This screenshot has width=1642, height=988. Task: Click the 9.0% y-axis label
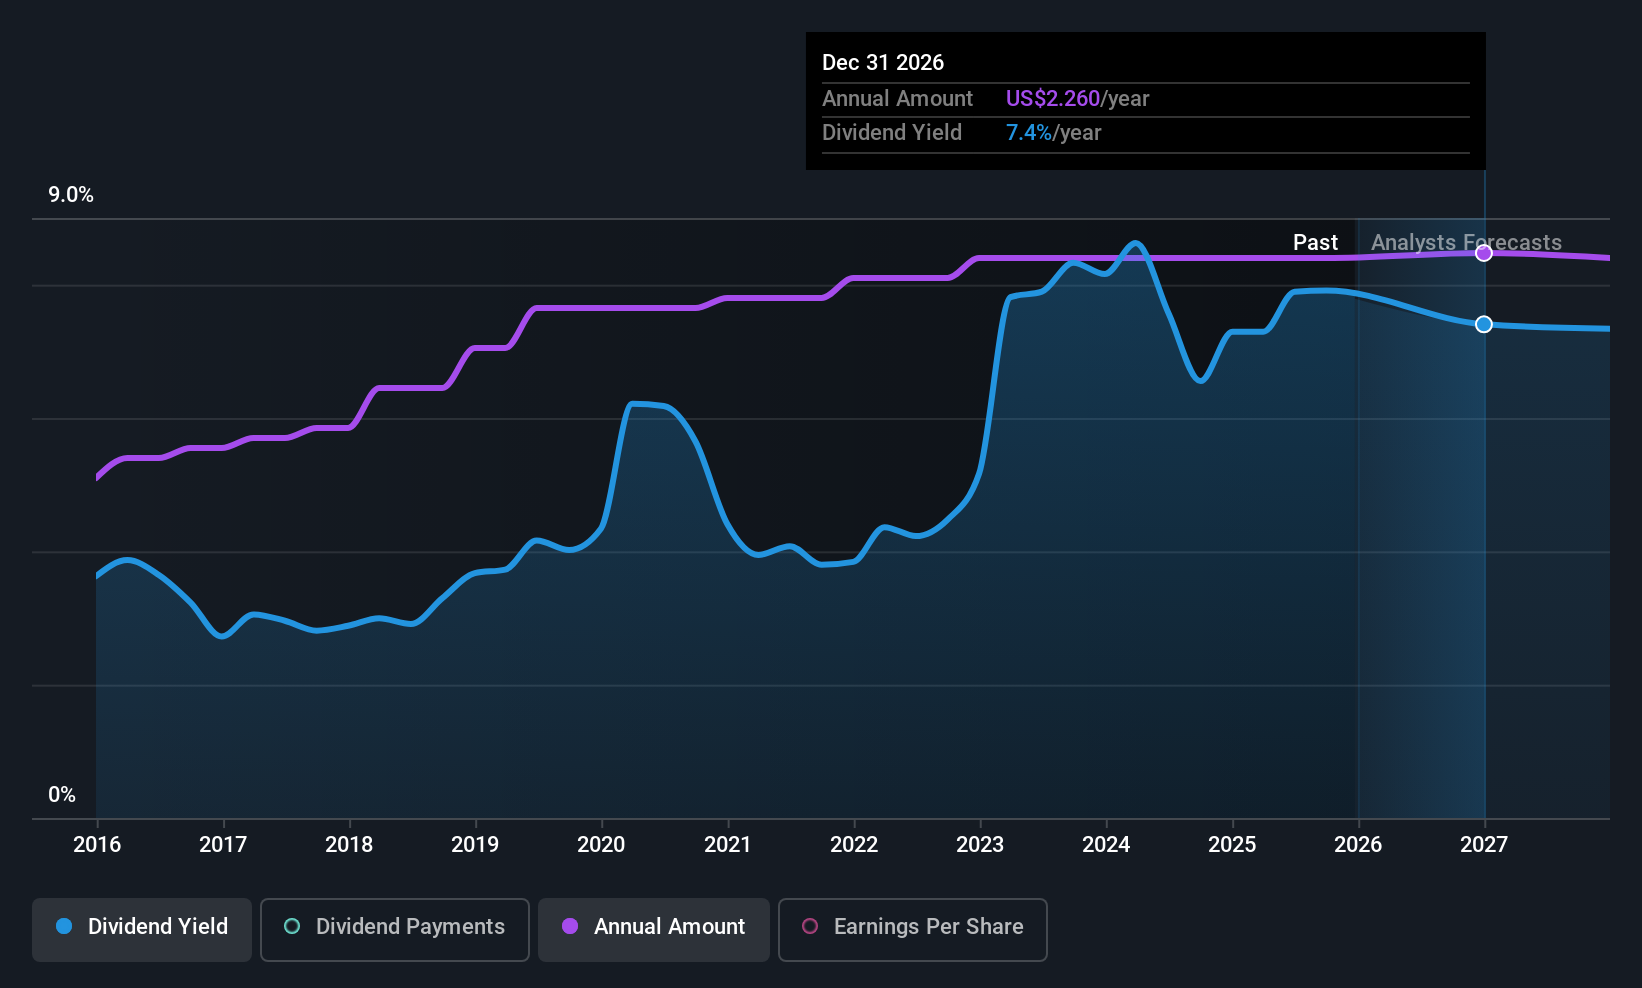point(71,194)
